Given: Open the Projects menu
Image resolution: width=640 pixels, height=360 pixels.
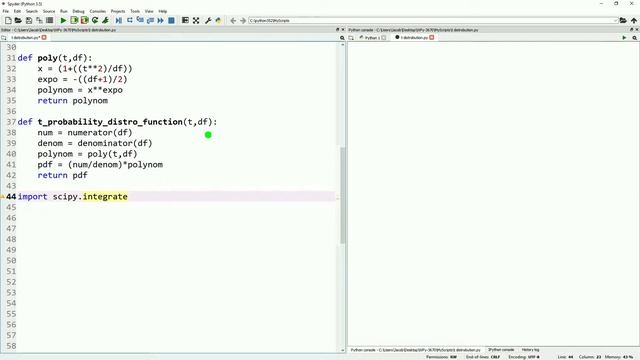Looking at the screenshot, I should [118, 11].
